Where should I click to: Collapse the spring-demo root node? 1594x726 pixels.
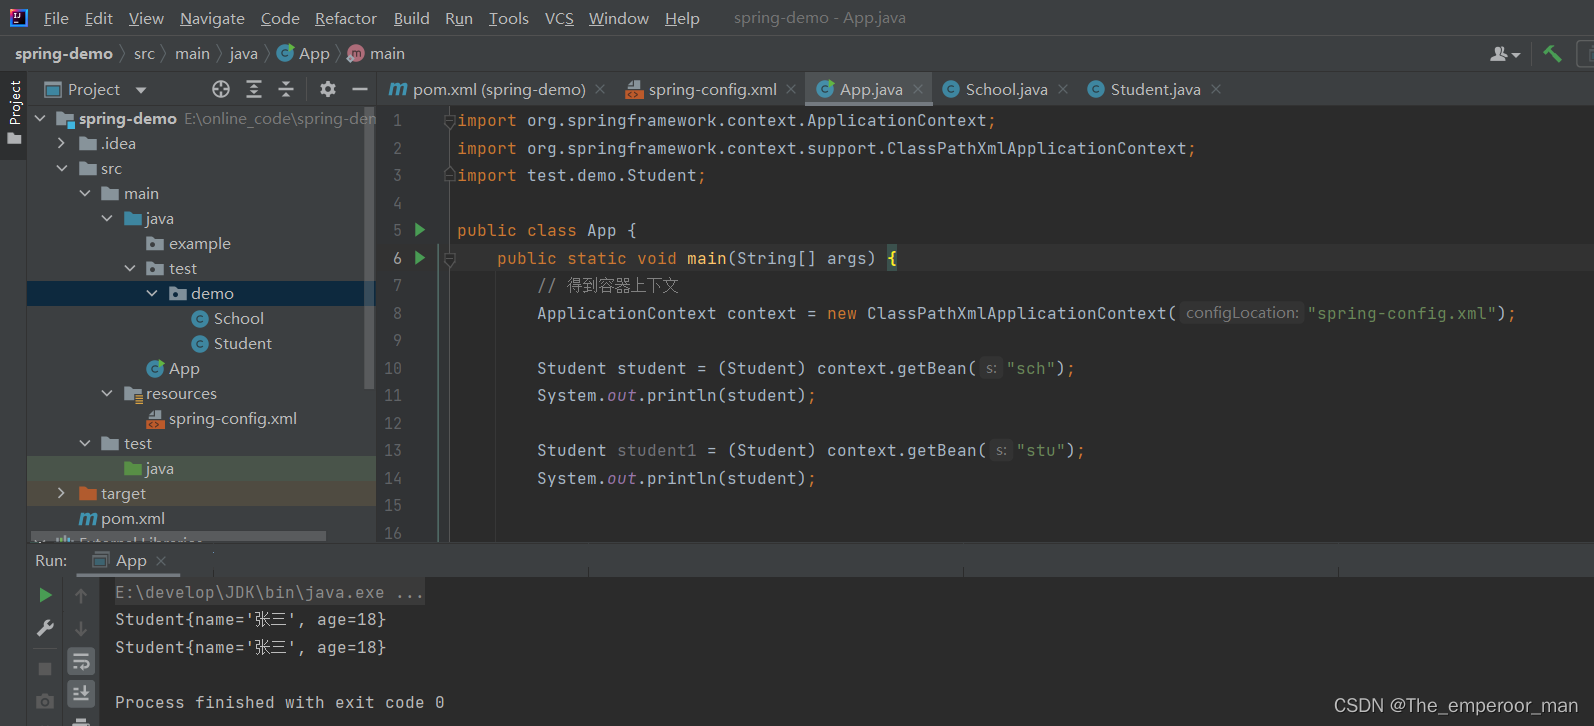pyautogui.click(x=40, y=118)
